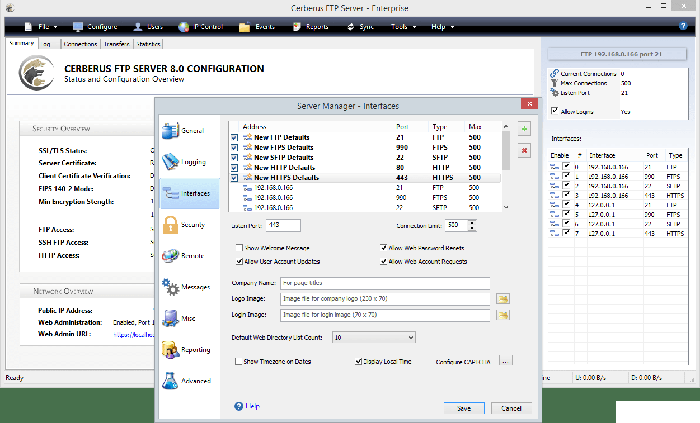
Task: Click the Help link in dialog
Action: coord(253,406)
